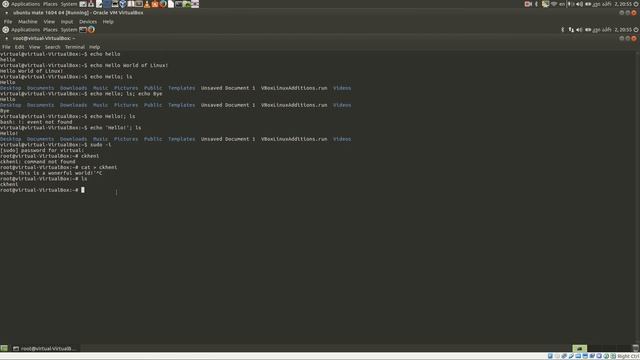The image size is (640, 360).
Task: Open VirtualBox Help menu
Action: pos(108,22)
